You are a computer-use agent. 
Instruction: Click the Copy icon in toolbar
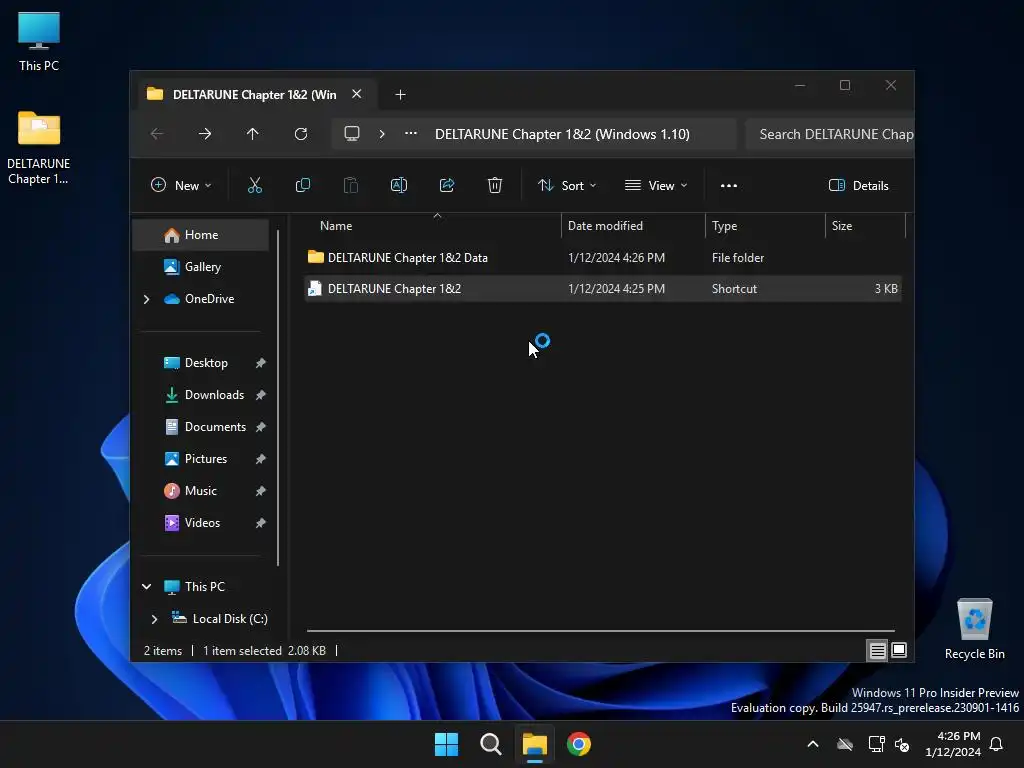click(303, 185)
